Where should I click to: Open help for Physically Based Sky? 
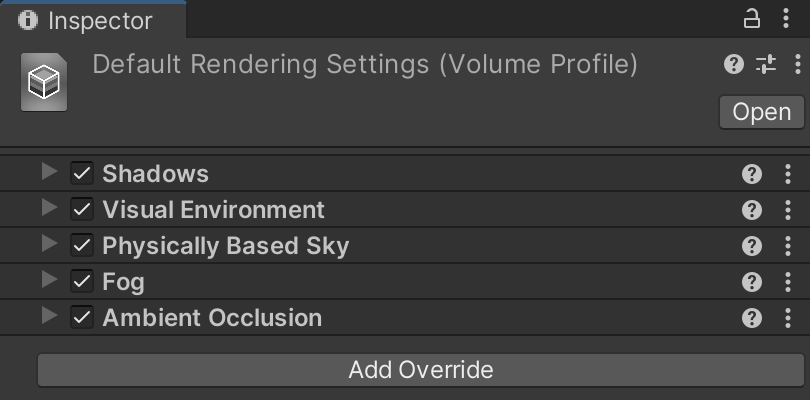tap(752, 246)
